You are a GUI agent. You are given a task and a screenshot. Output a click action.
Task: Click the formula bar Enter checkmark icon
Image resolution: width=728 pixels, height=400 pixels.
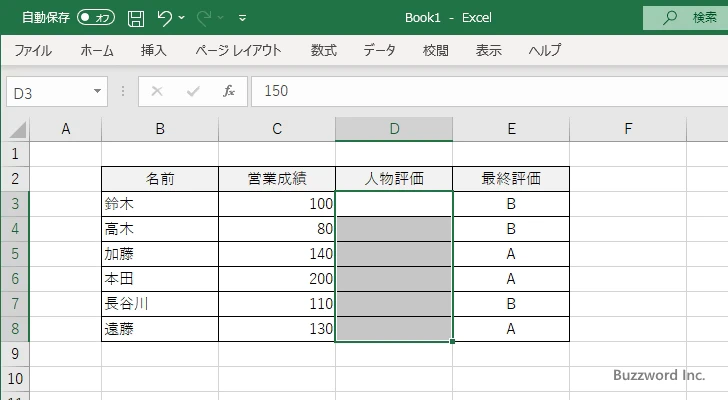[193, 91]
